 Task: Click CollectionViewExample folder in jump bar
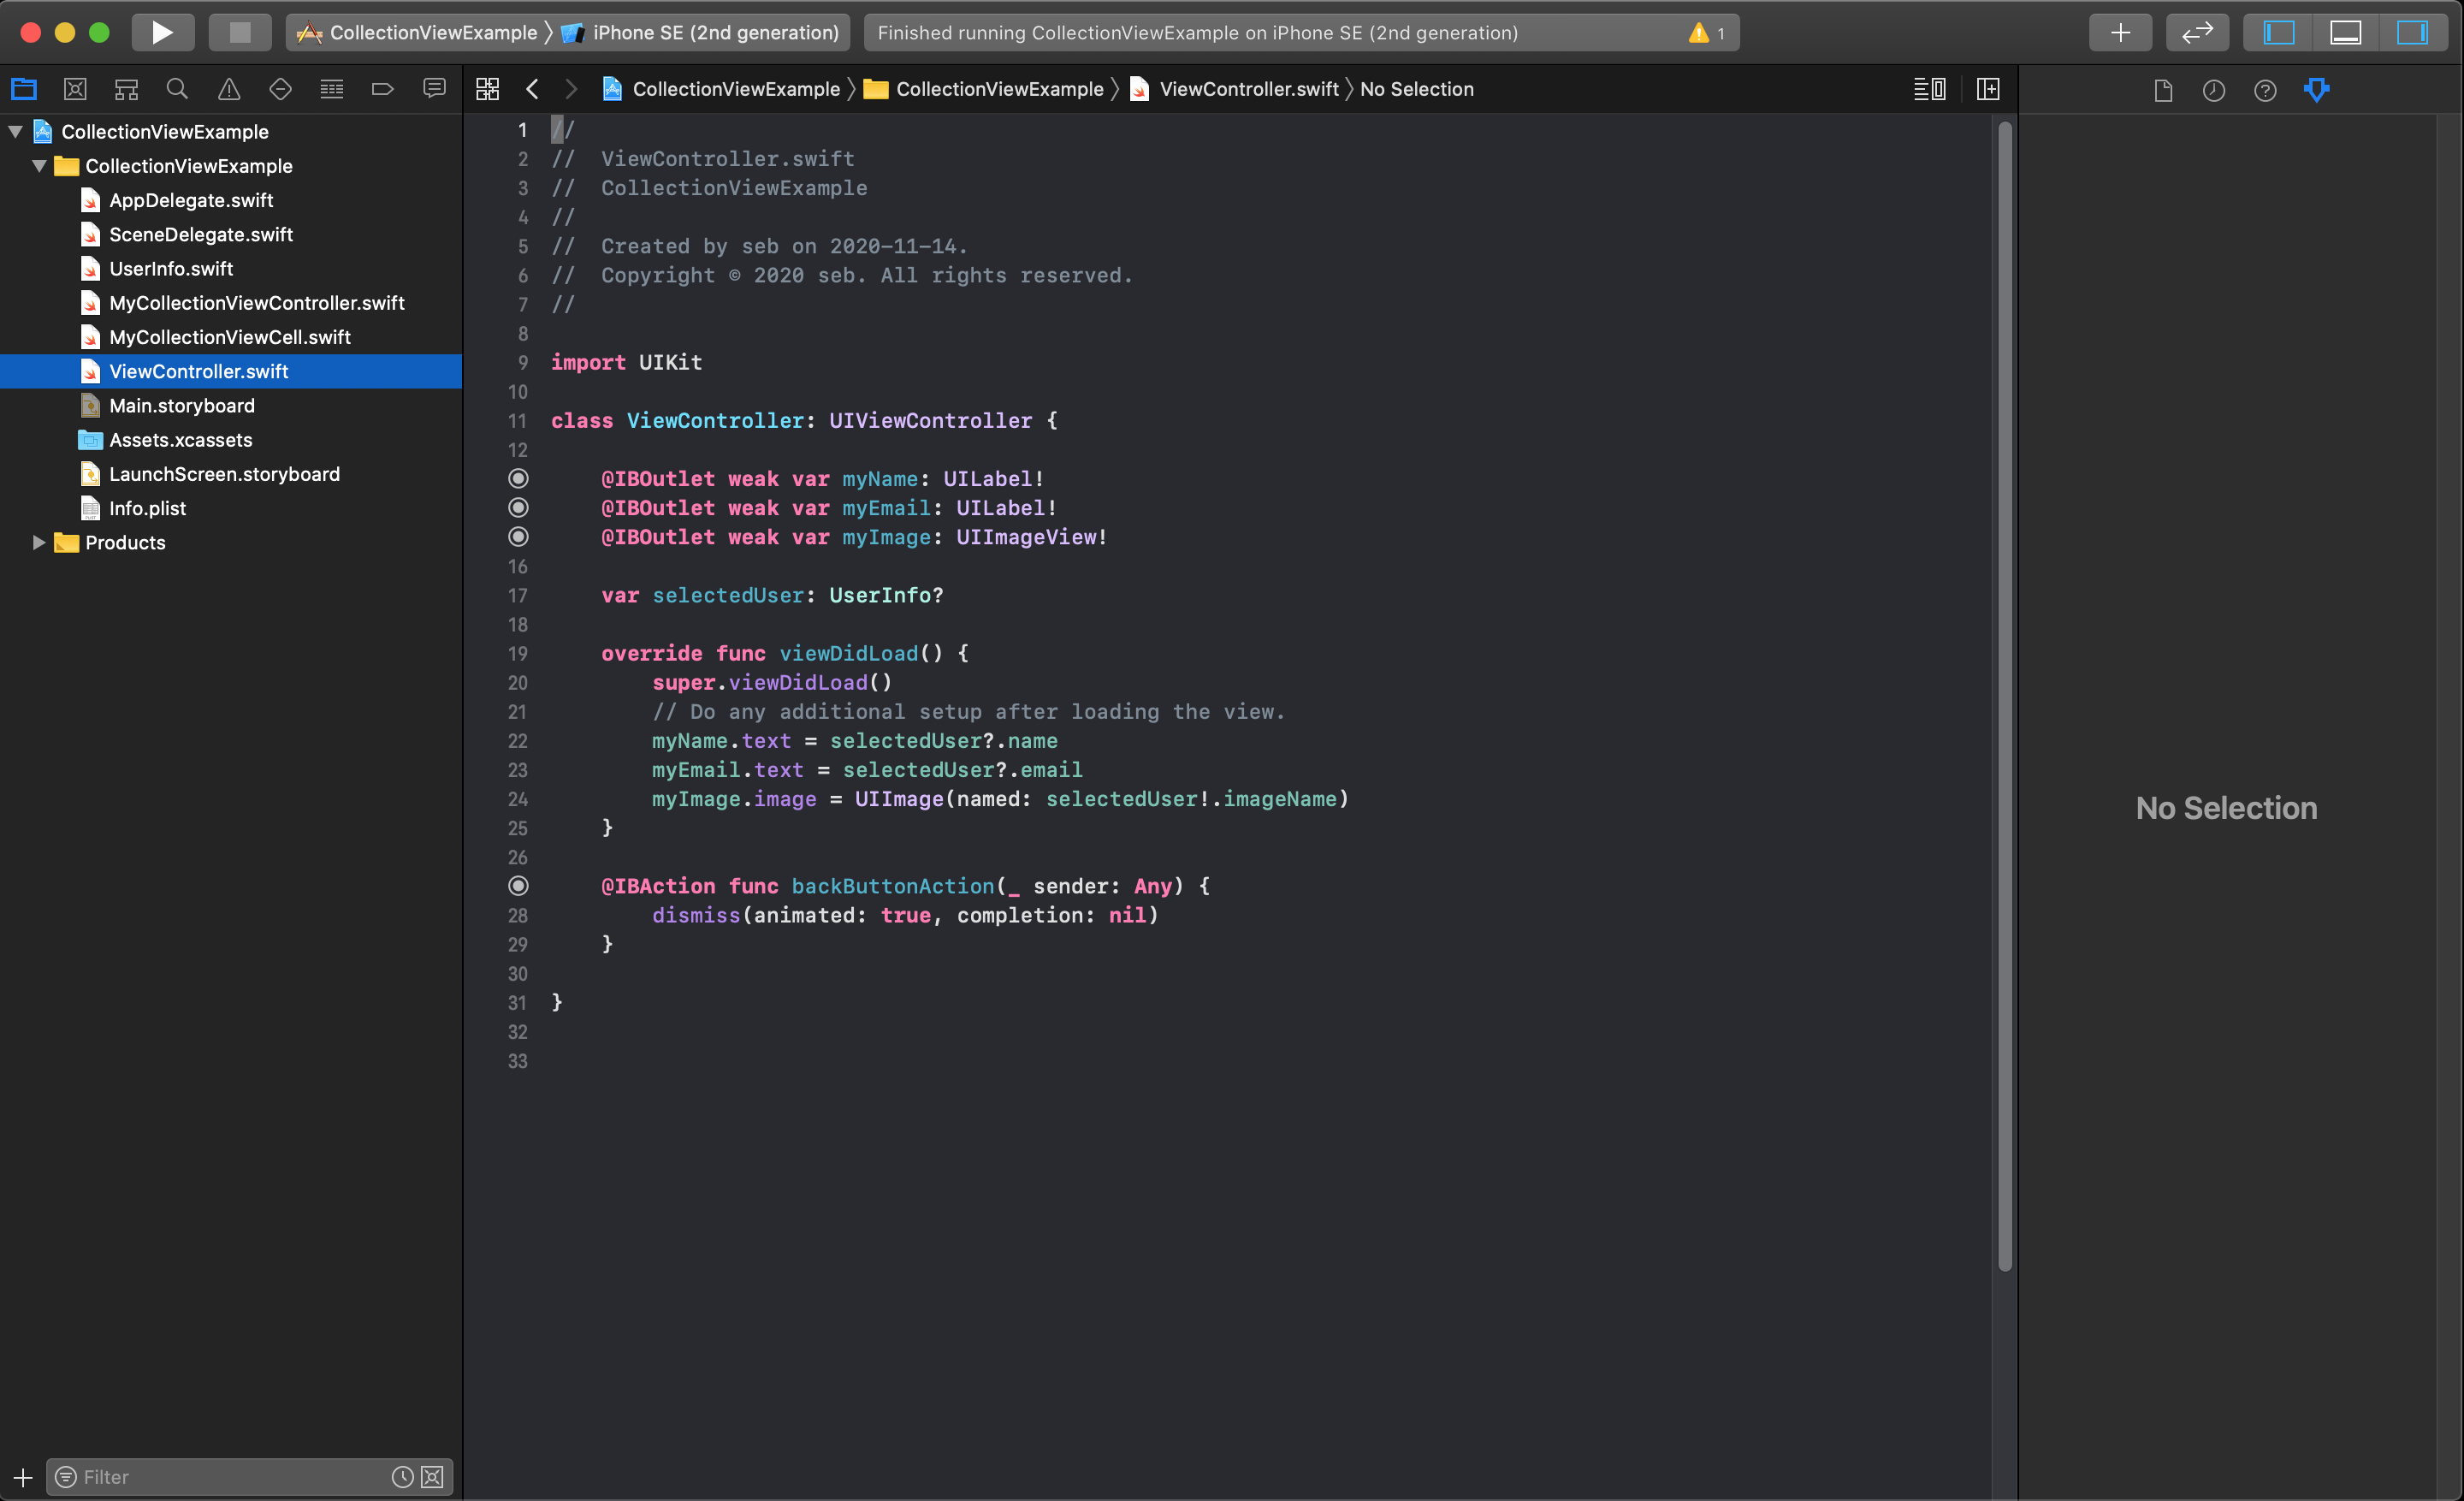click(984, 89)
